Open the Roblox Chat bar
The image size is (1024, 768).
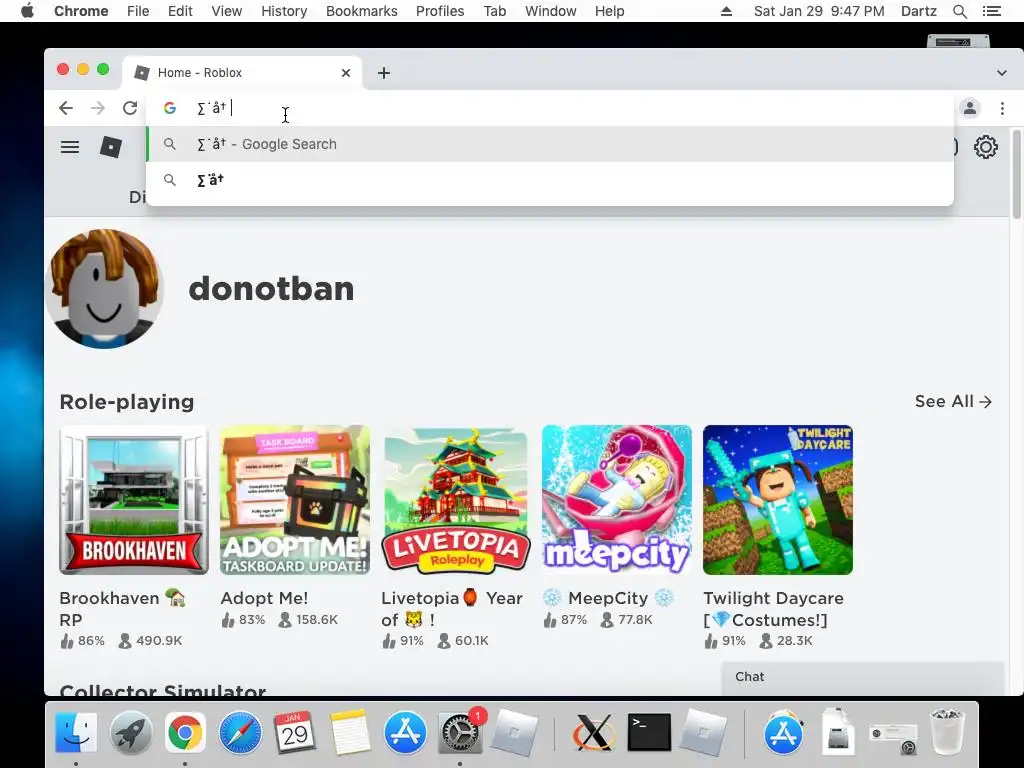click(862, 677)
